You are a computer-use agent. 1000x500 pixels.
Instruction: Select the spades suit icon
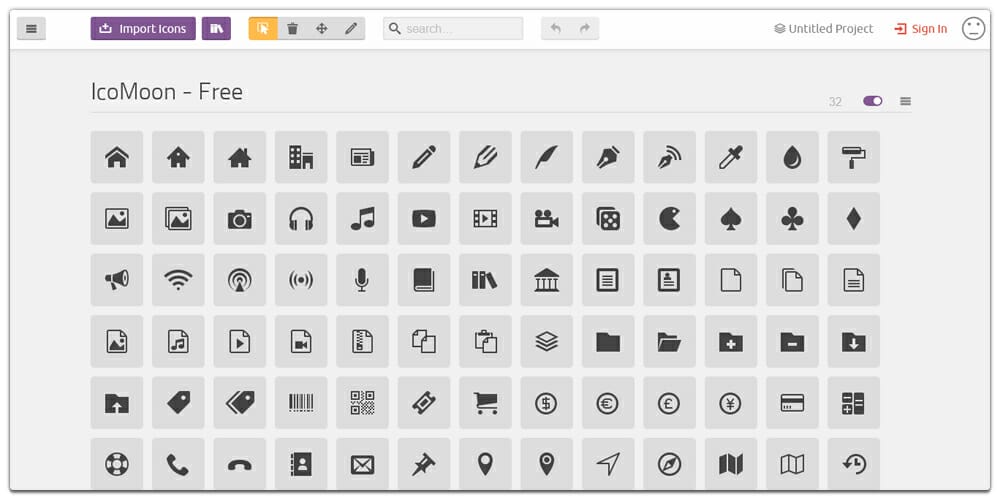(x=731, y=219)
